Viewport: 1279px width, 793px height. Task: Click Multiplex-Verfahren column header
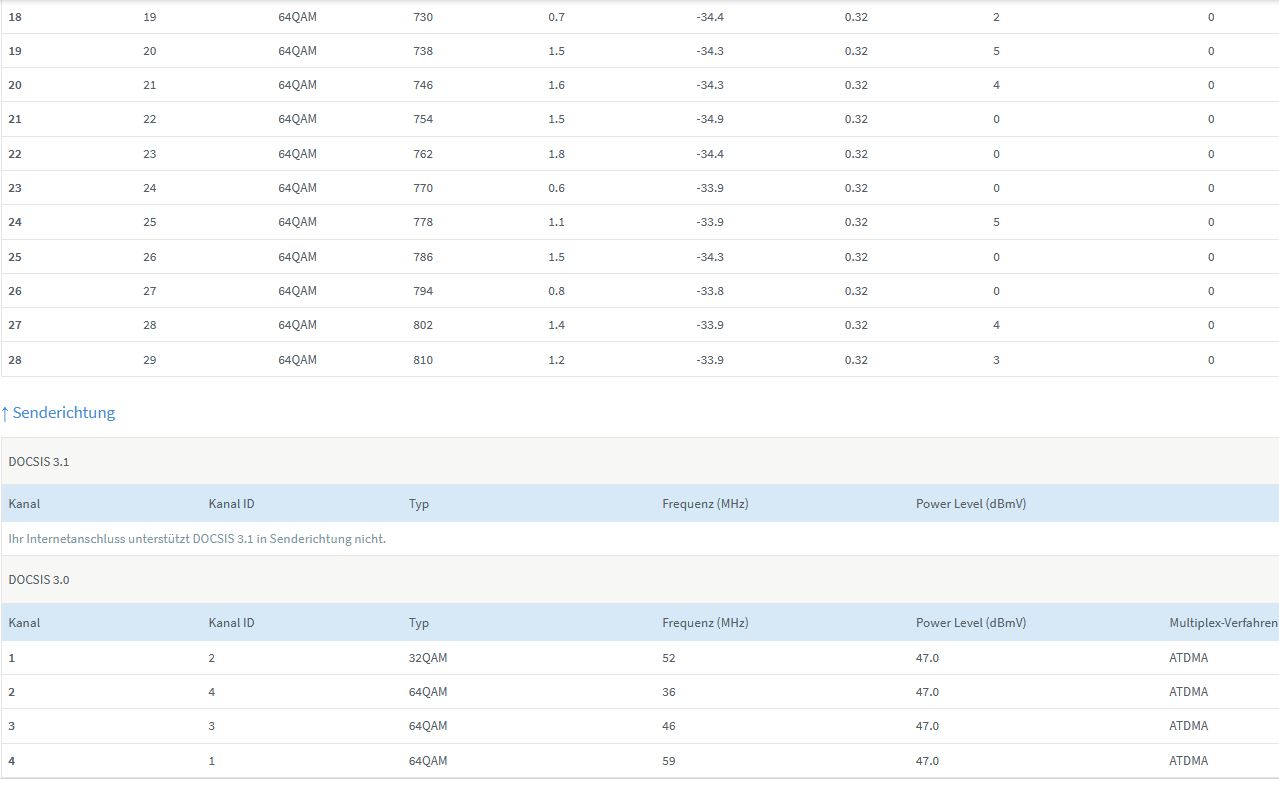click(1224, 623)
